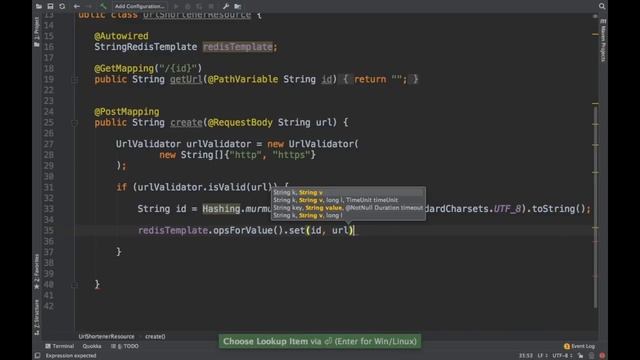The image size is (640, 360).
Task: Open the Favorites side panel tab
Action: 37,271
